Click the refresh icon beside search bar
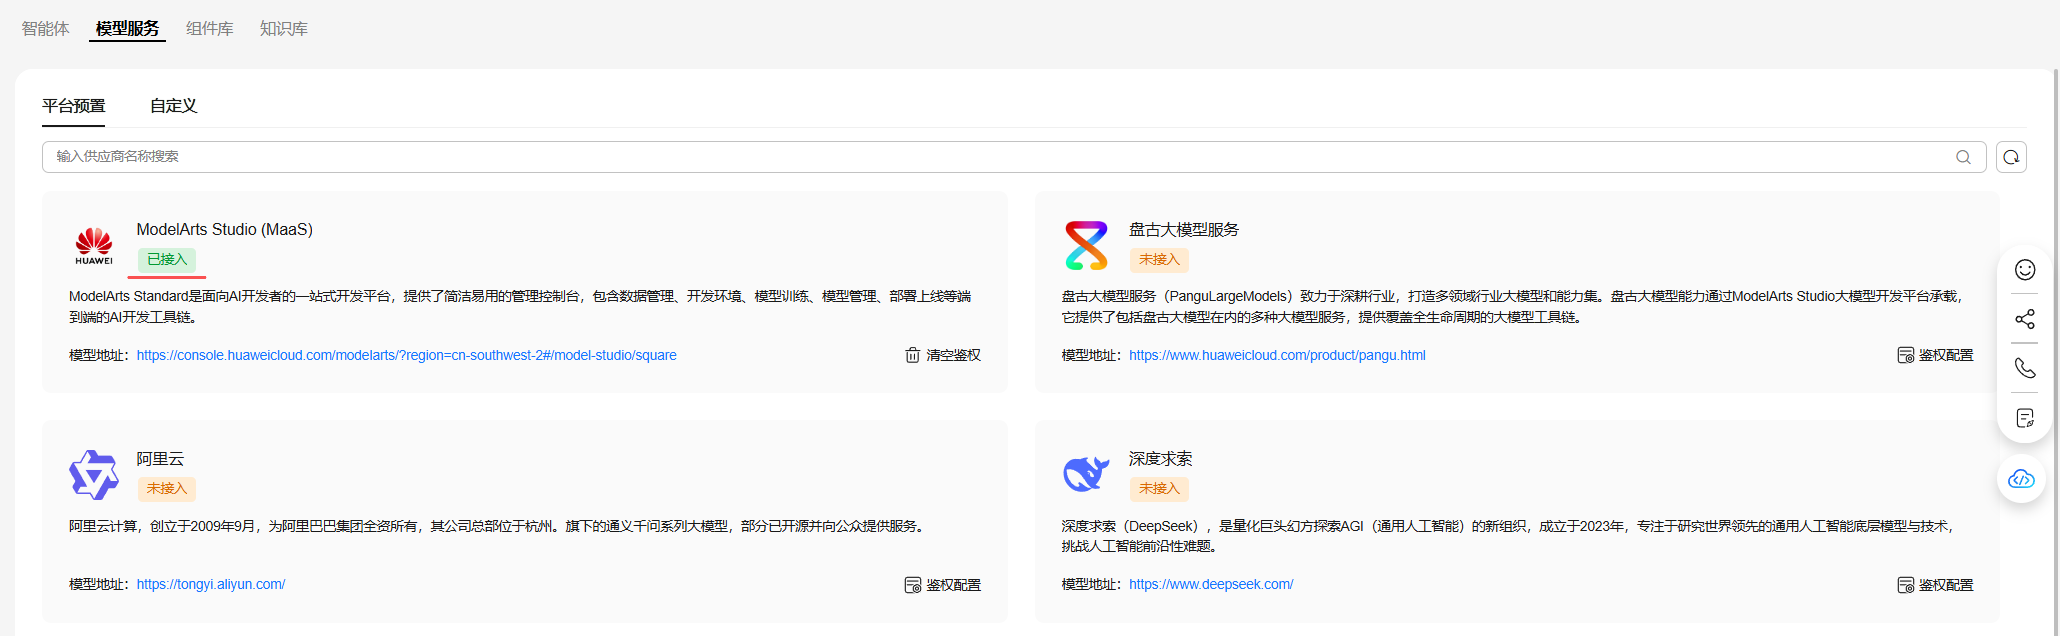Viewport: 2060px width, 636px height. click(x=2011, y=157)
